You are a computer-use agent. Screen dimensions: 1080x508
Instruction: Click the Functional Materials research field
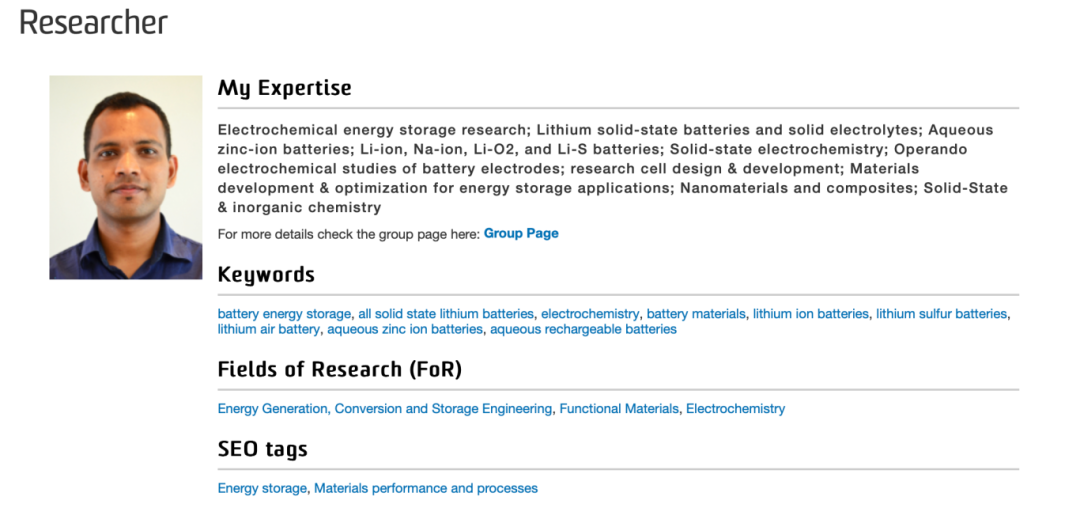tap(619, 409)
